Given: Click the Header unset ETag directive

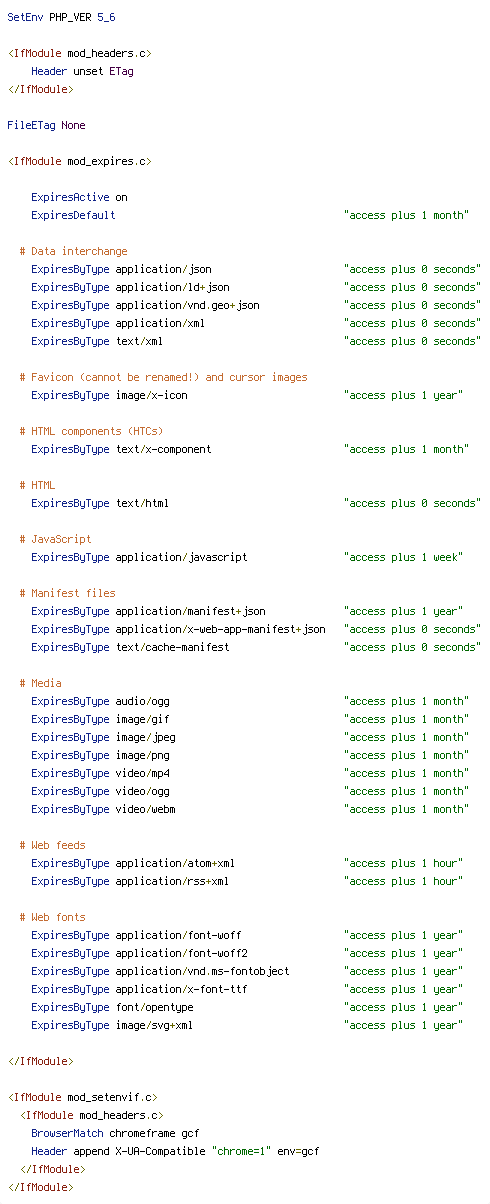Looking at the screenshot, I should (x=82, y=72).
